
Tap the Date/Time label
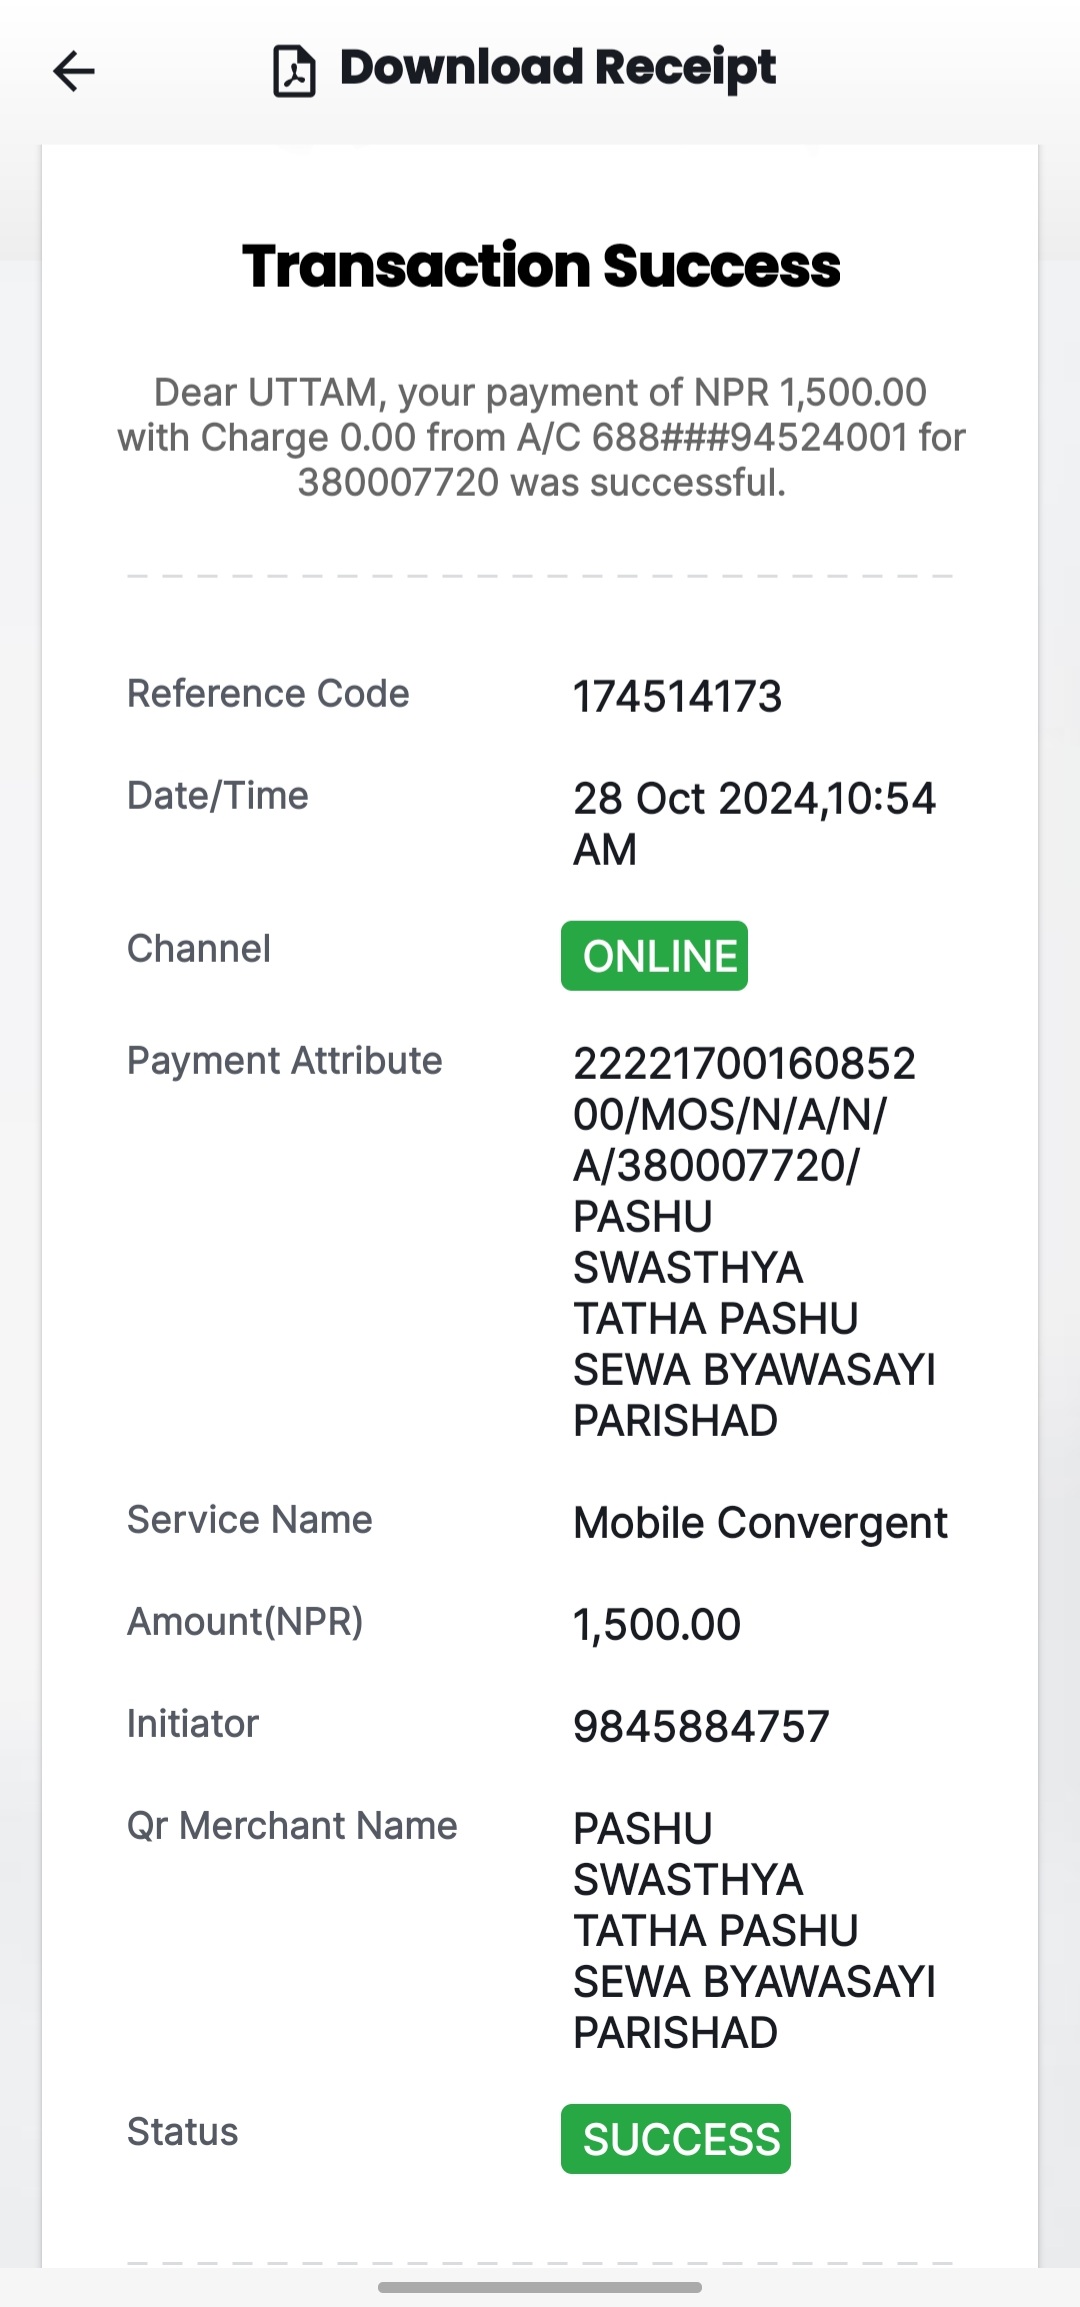[218, 796]
